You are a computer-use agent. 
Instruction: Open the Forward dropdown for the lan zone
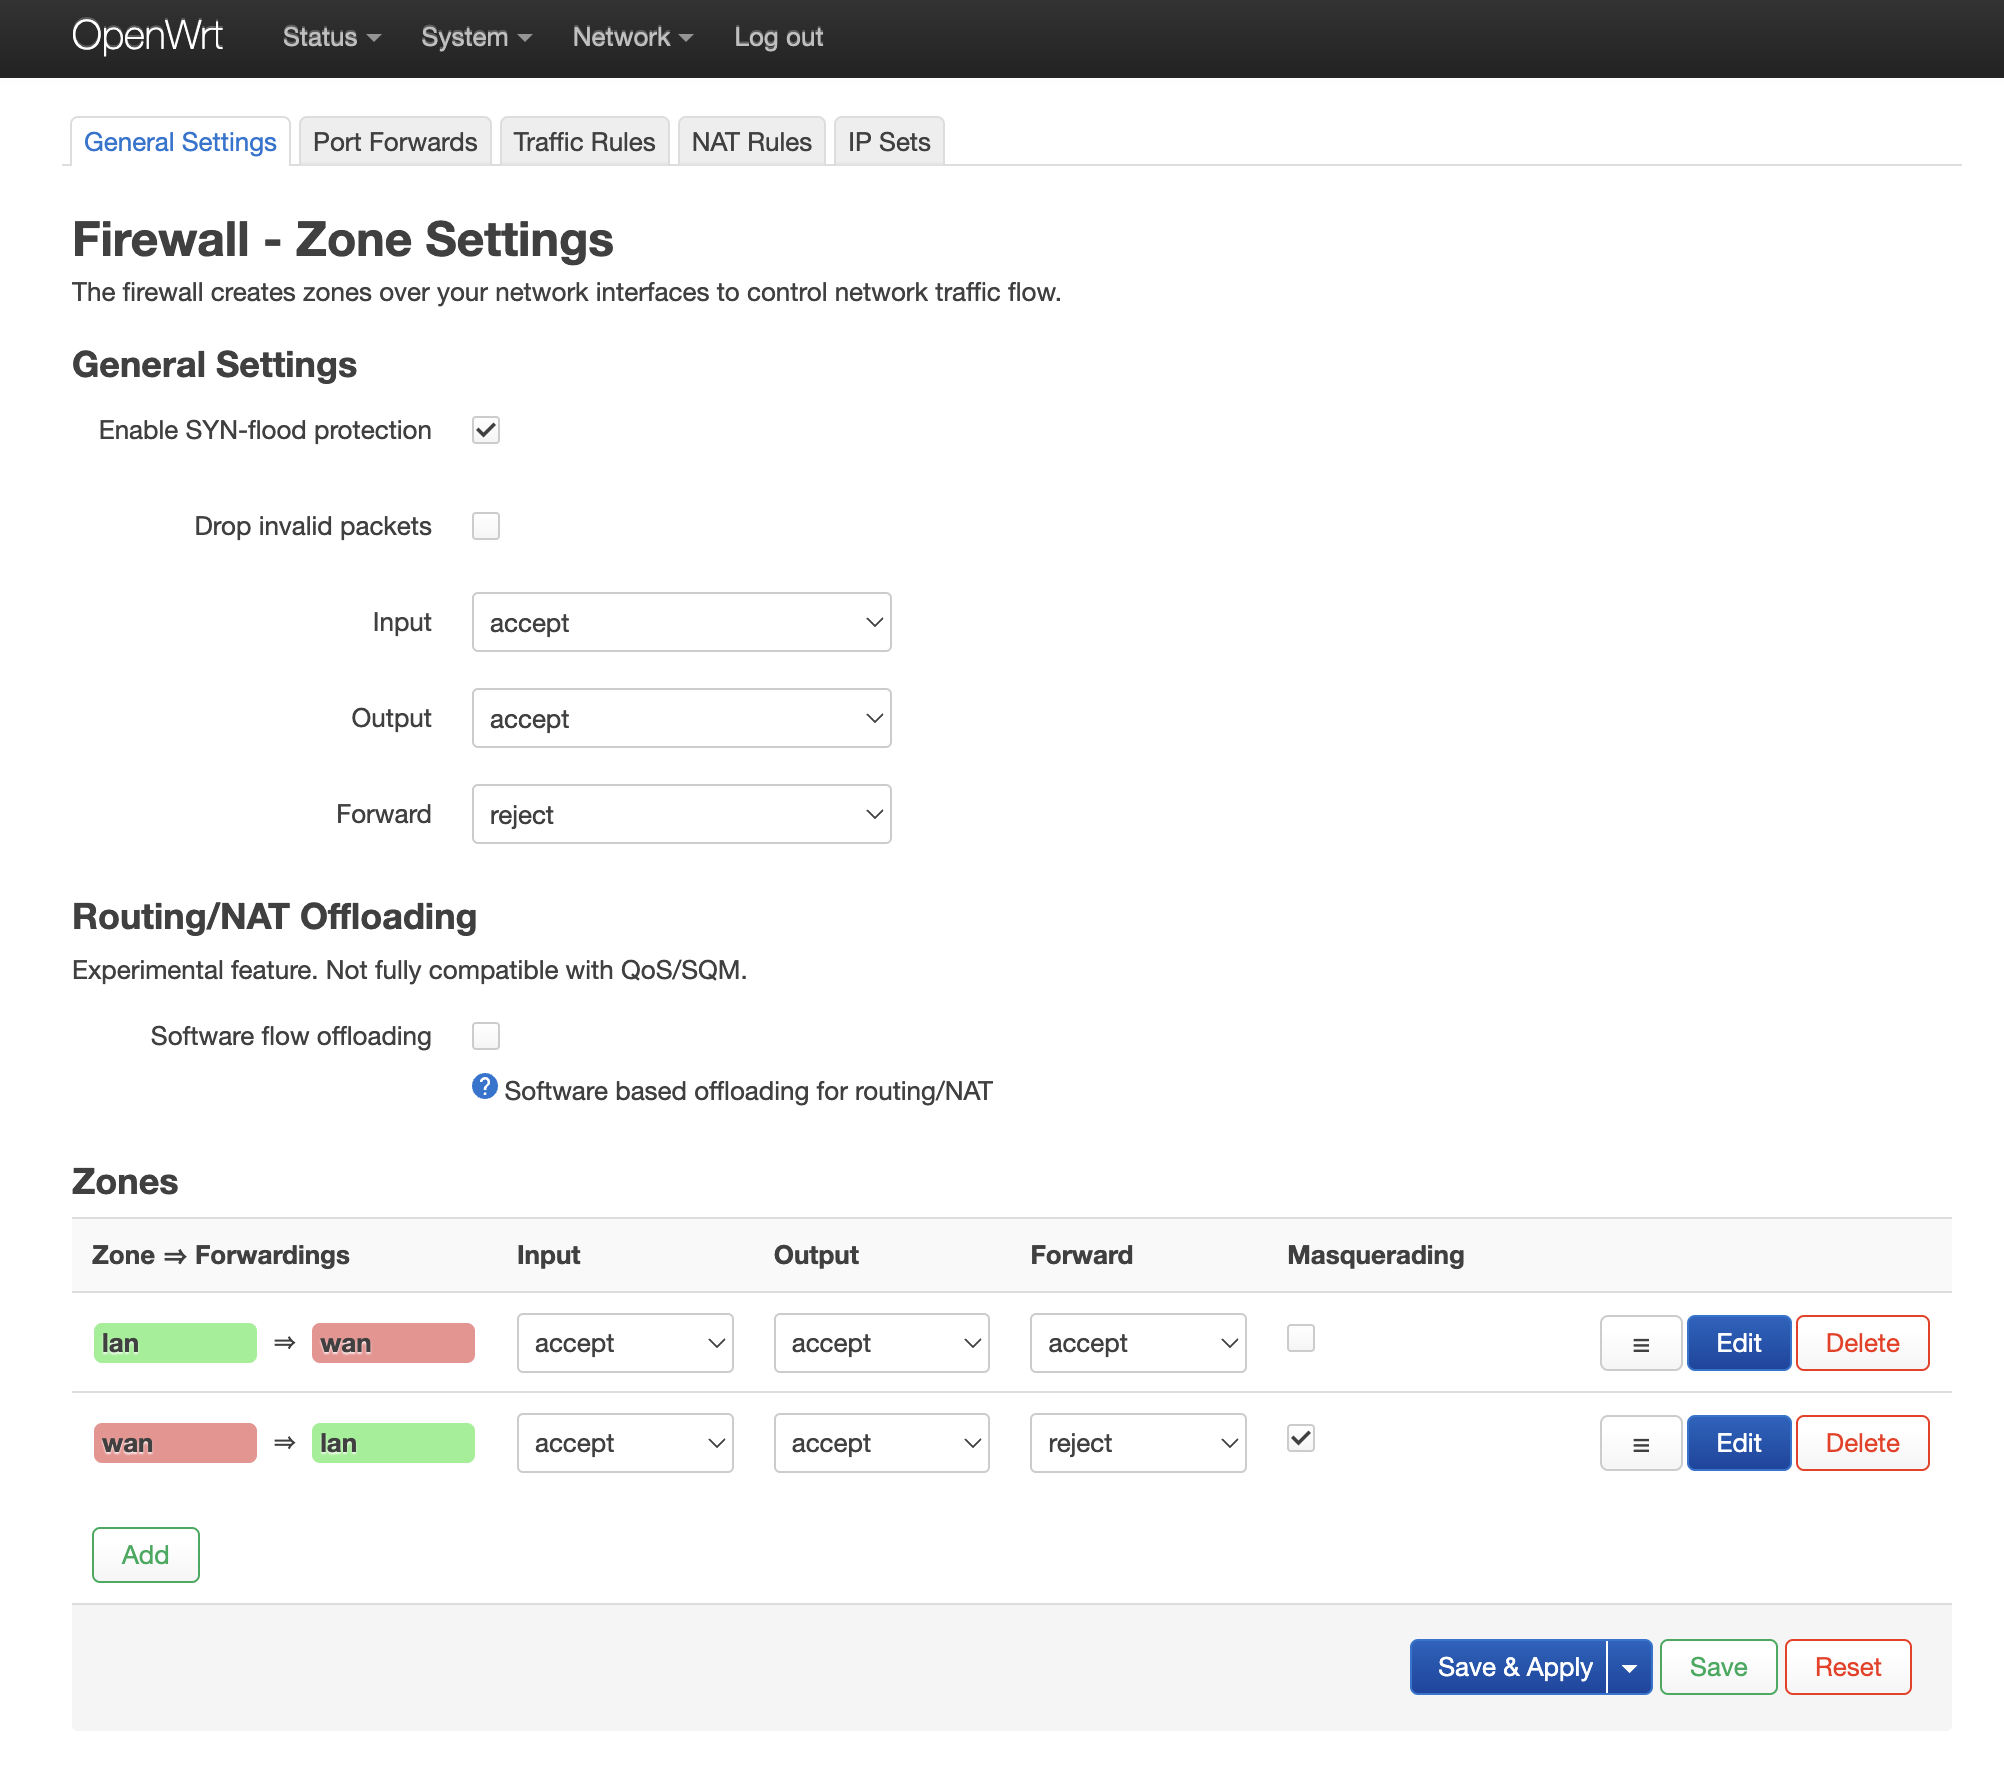coord(1137,1343)
